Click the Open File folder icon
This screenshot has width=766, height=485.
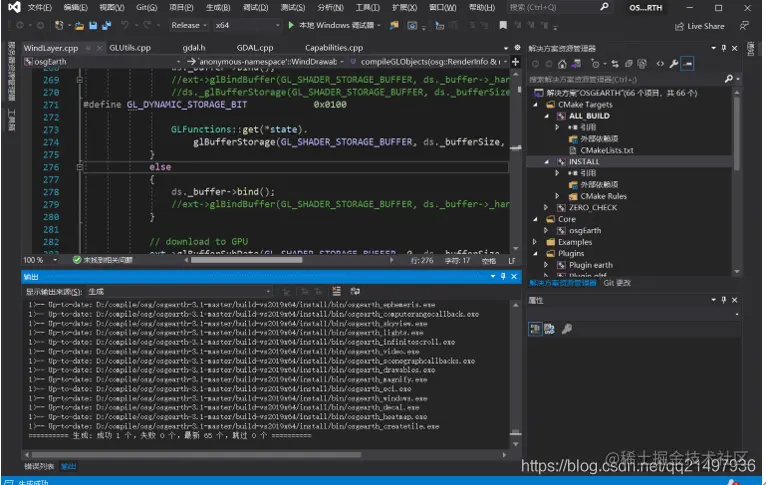pos(79,25)
